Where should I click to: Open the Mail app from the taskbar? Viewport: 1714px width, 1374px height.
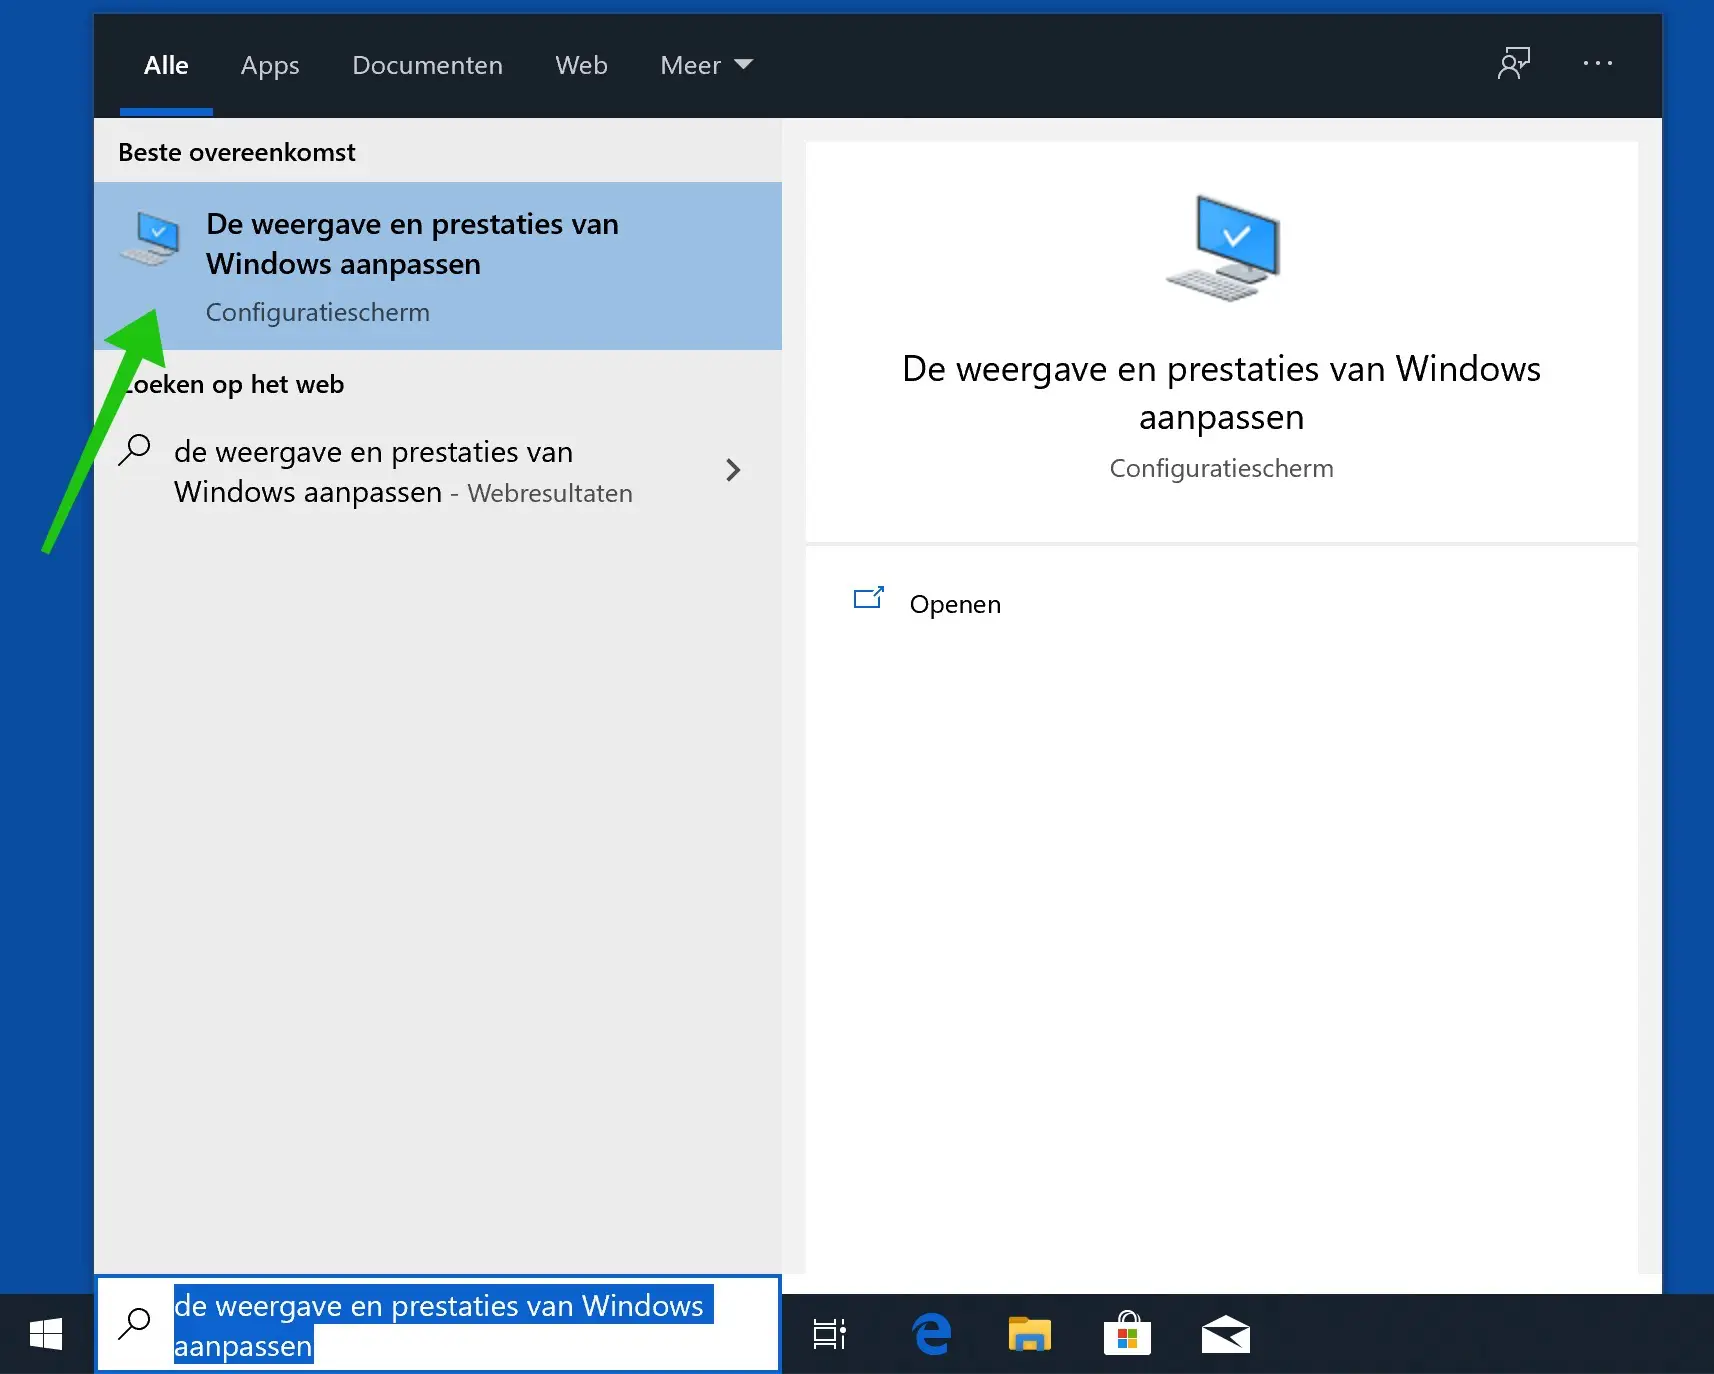tap(1225, 1334)
